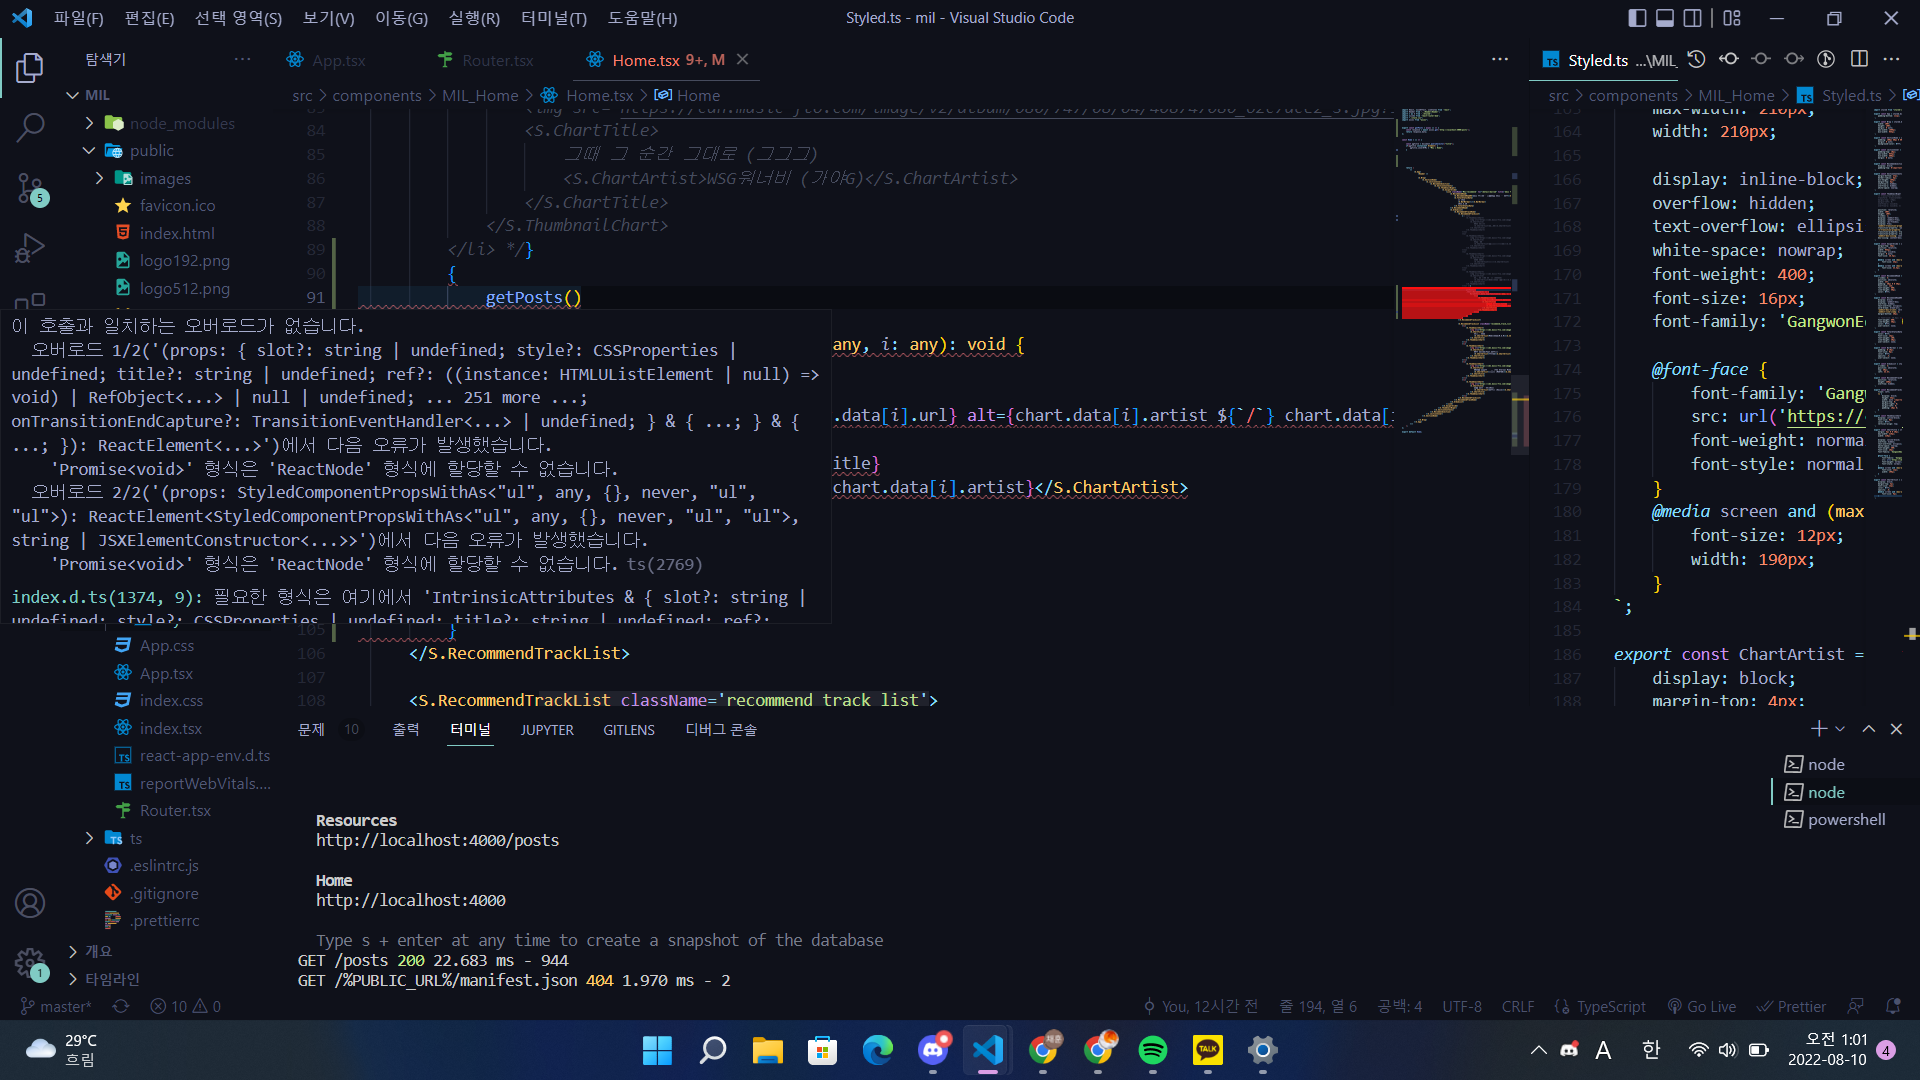
Task: Switch to the 문제 problems panel tab
Action: pyautogui.click(x=311, y=729)
